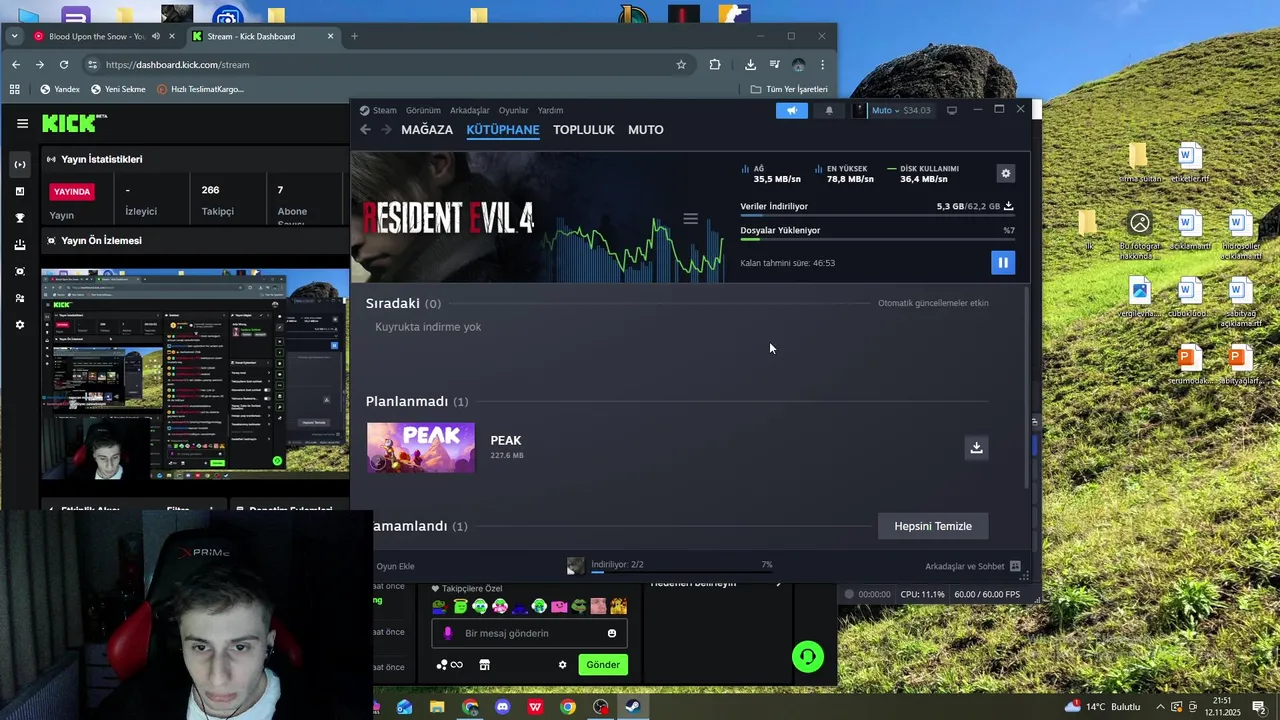1280x720 pixels.
Task: Open Chrome three-dot menu
Action: [822, 65]
